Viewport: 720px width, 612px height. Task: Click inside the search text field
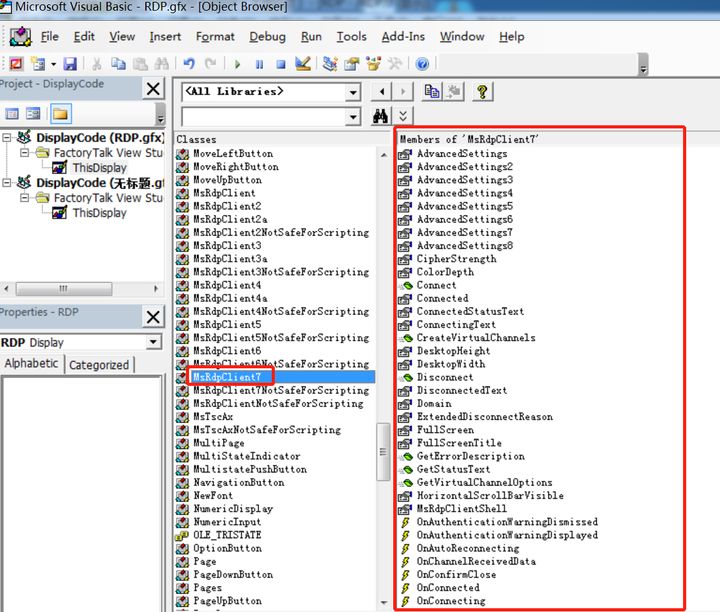click(264, 117)
